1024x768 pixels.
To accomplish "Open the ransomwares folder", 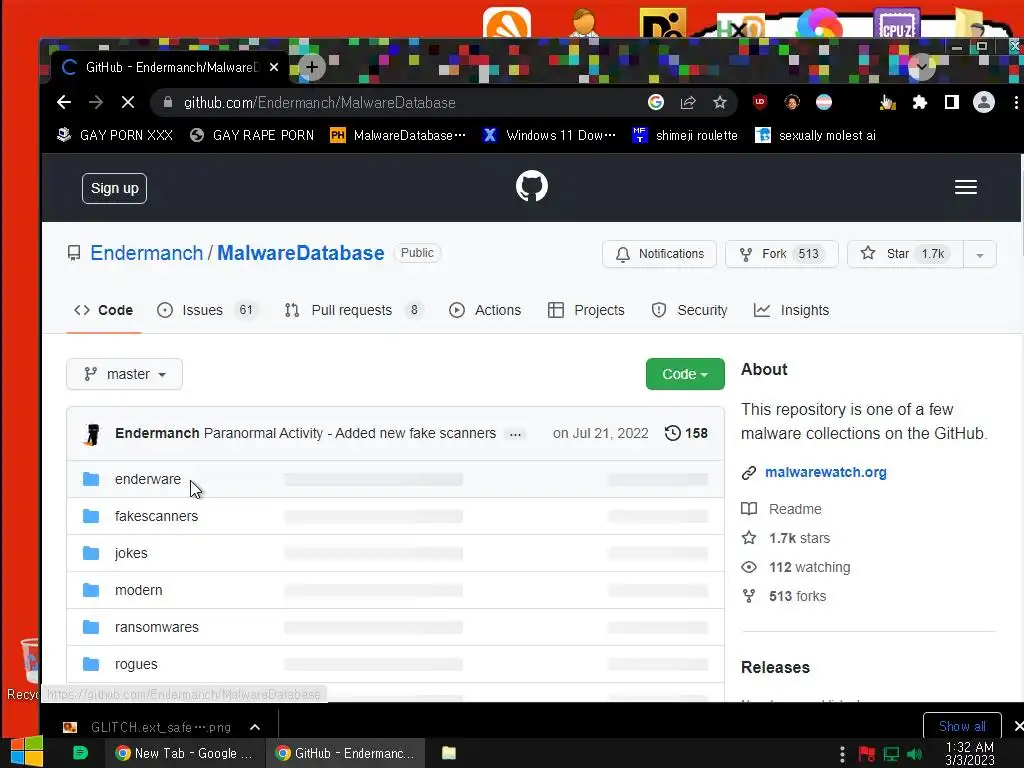I will coord(157,627).
